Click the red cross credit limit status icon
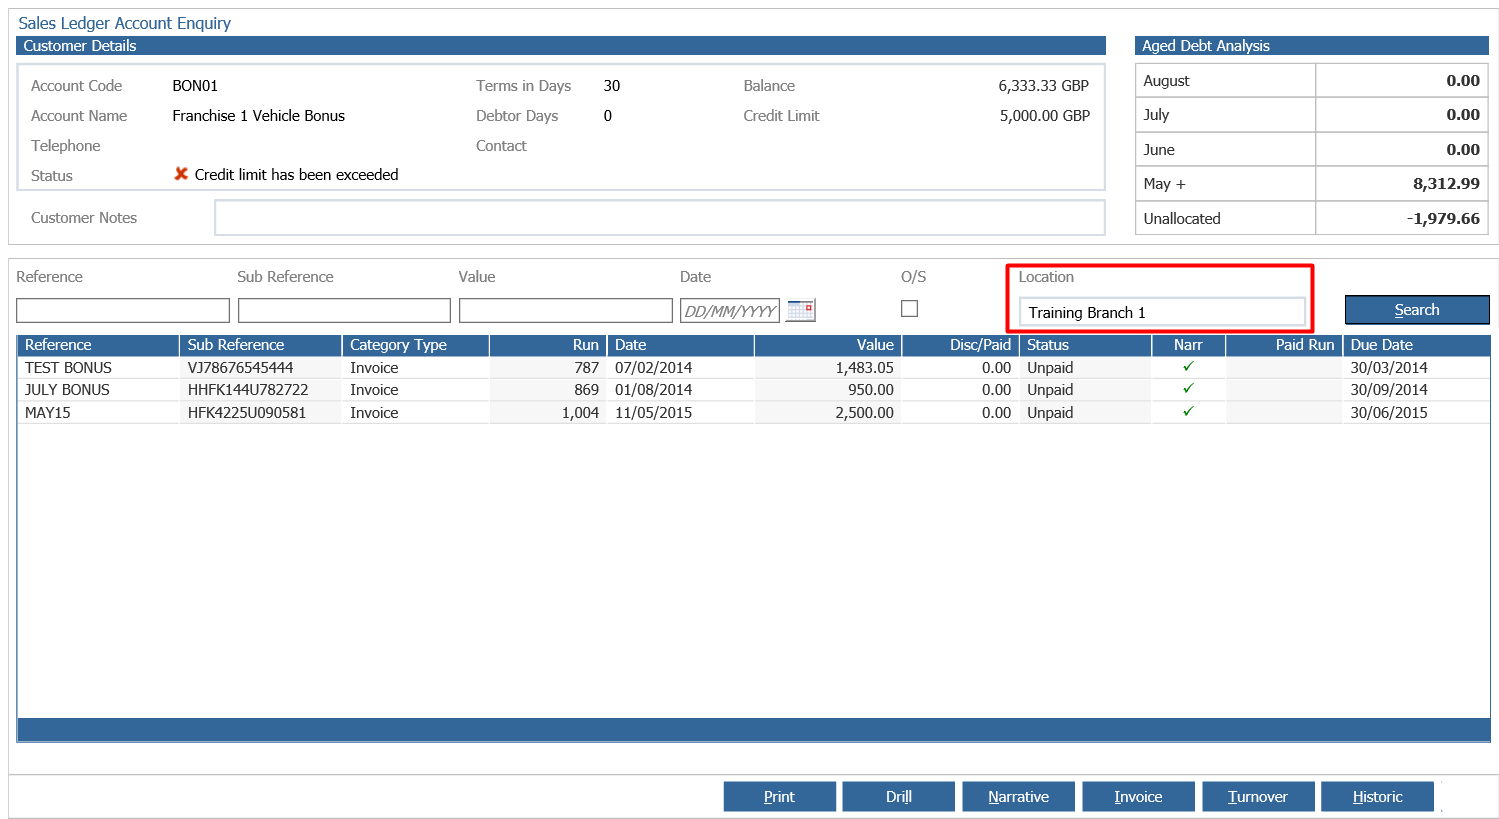This screenshot has height=819, width=1499. (181, 174)
